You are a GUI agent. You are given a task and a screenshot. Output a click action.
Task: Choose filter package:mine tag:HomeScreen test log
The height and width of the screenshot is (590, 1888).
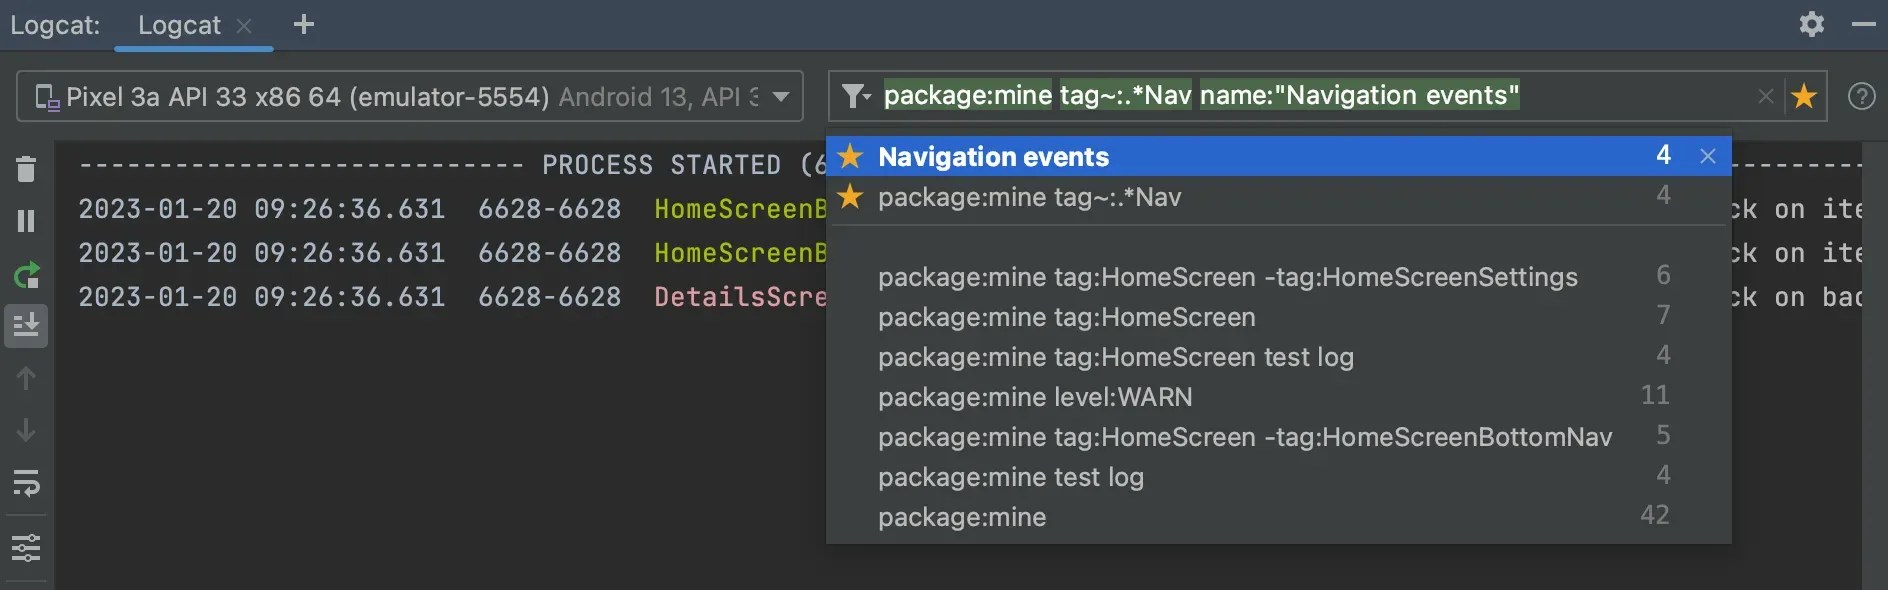[1279, 357]
